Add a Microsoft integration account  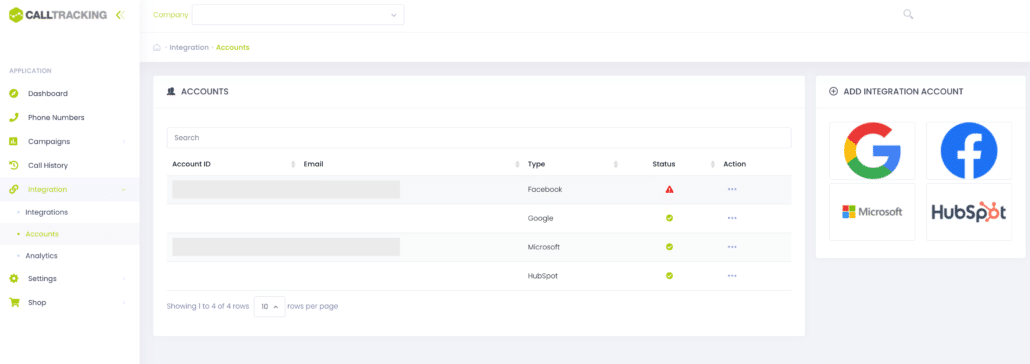pyautogui.click(x=872, y=212)
